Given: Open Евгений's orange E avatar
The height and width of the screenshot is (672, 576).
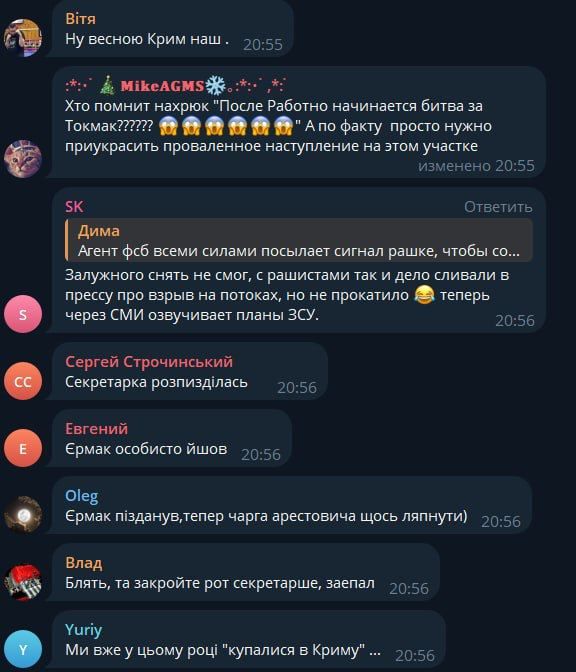Looking at the screenshot, I should (x=23, y=448).
